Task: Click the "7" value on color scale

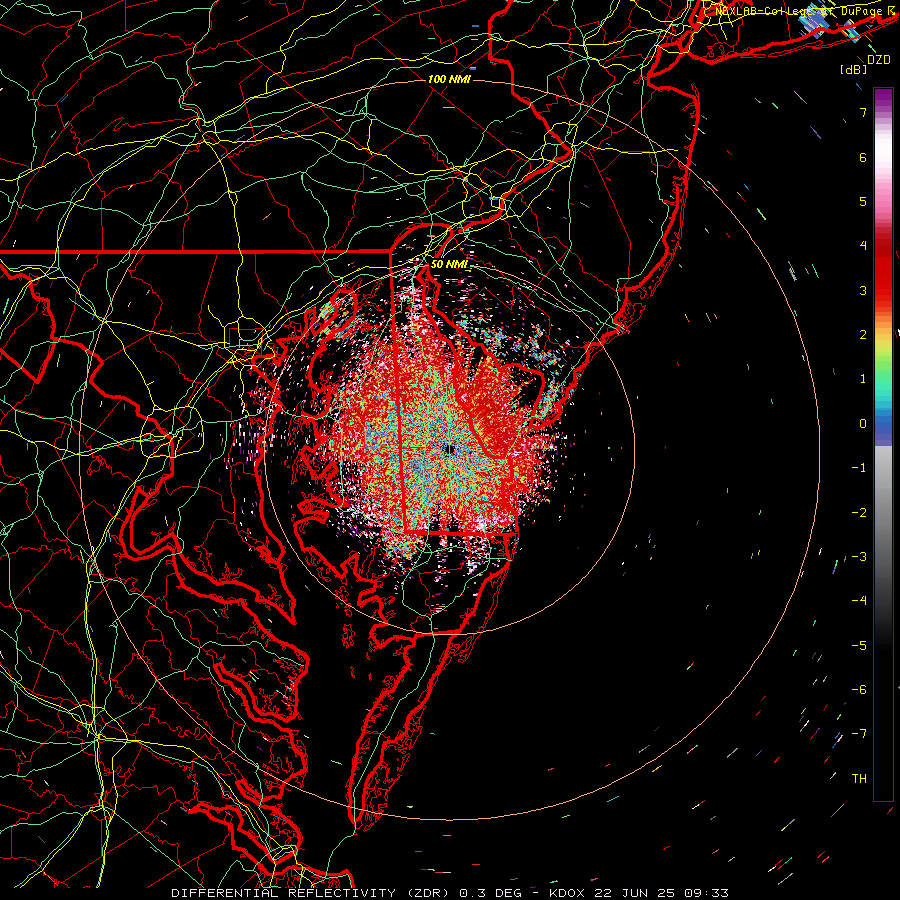Action: (x=863, y=113)
